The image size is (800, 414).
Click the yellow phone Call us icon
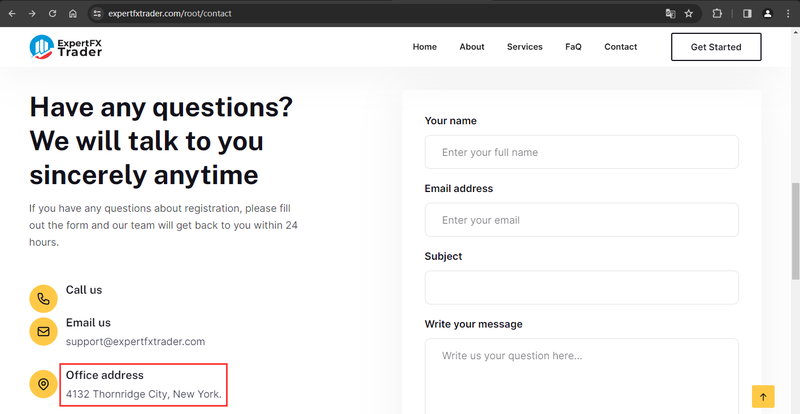(43, 299)
